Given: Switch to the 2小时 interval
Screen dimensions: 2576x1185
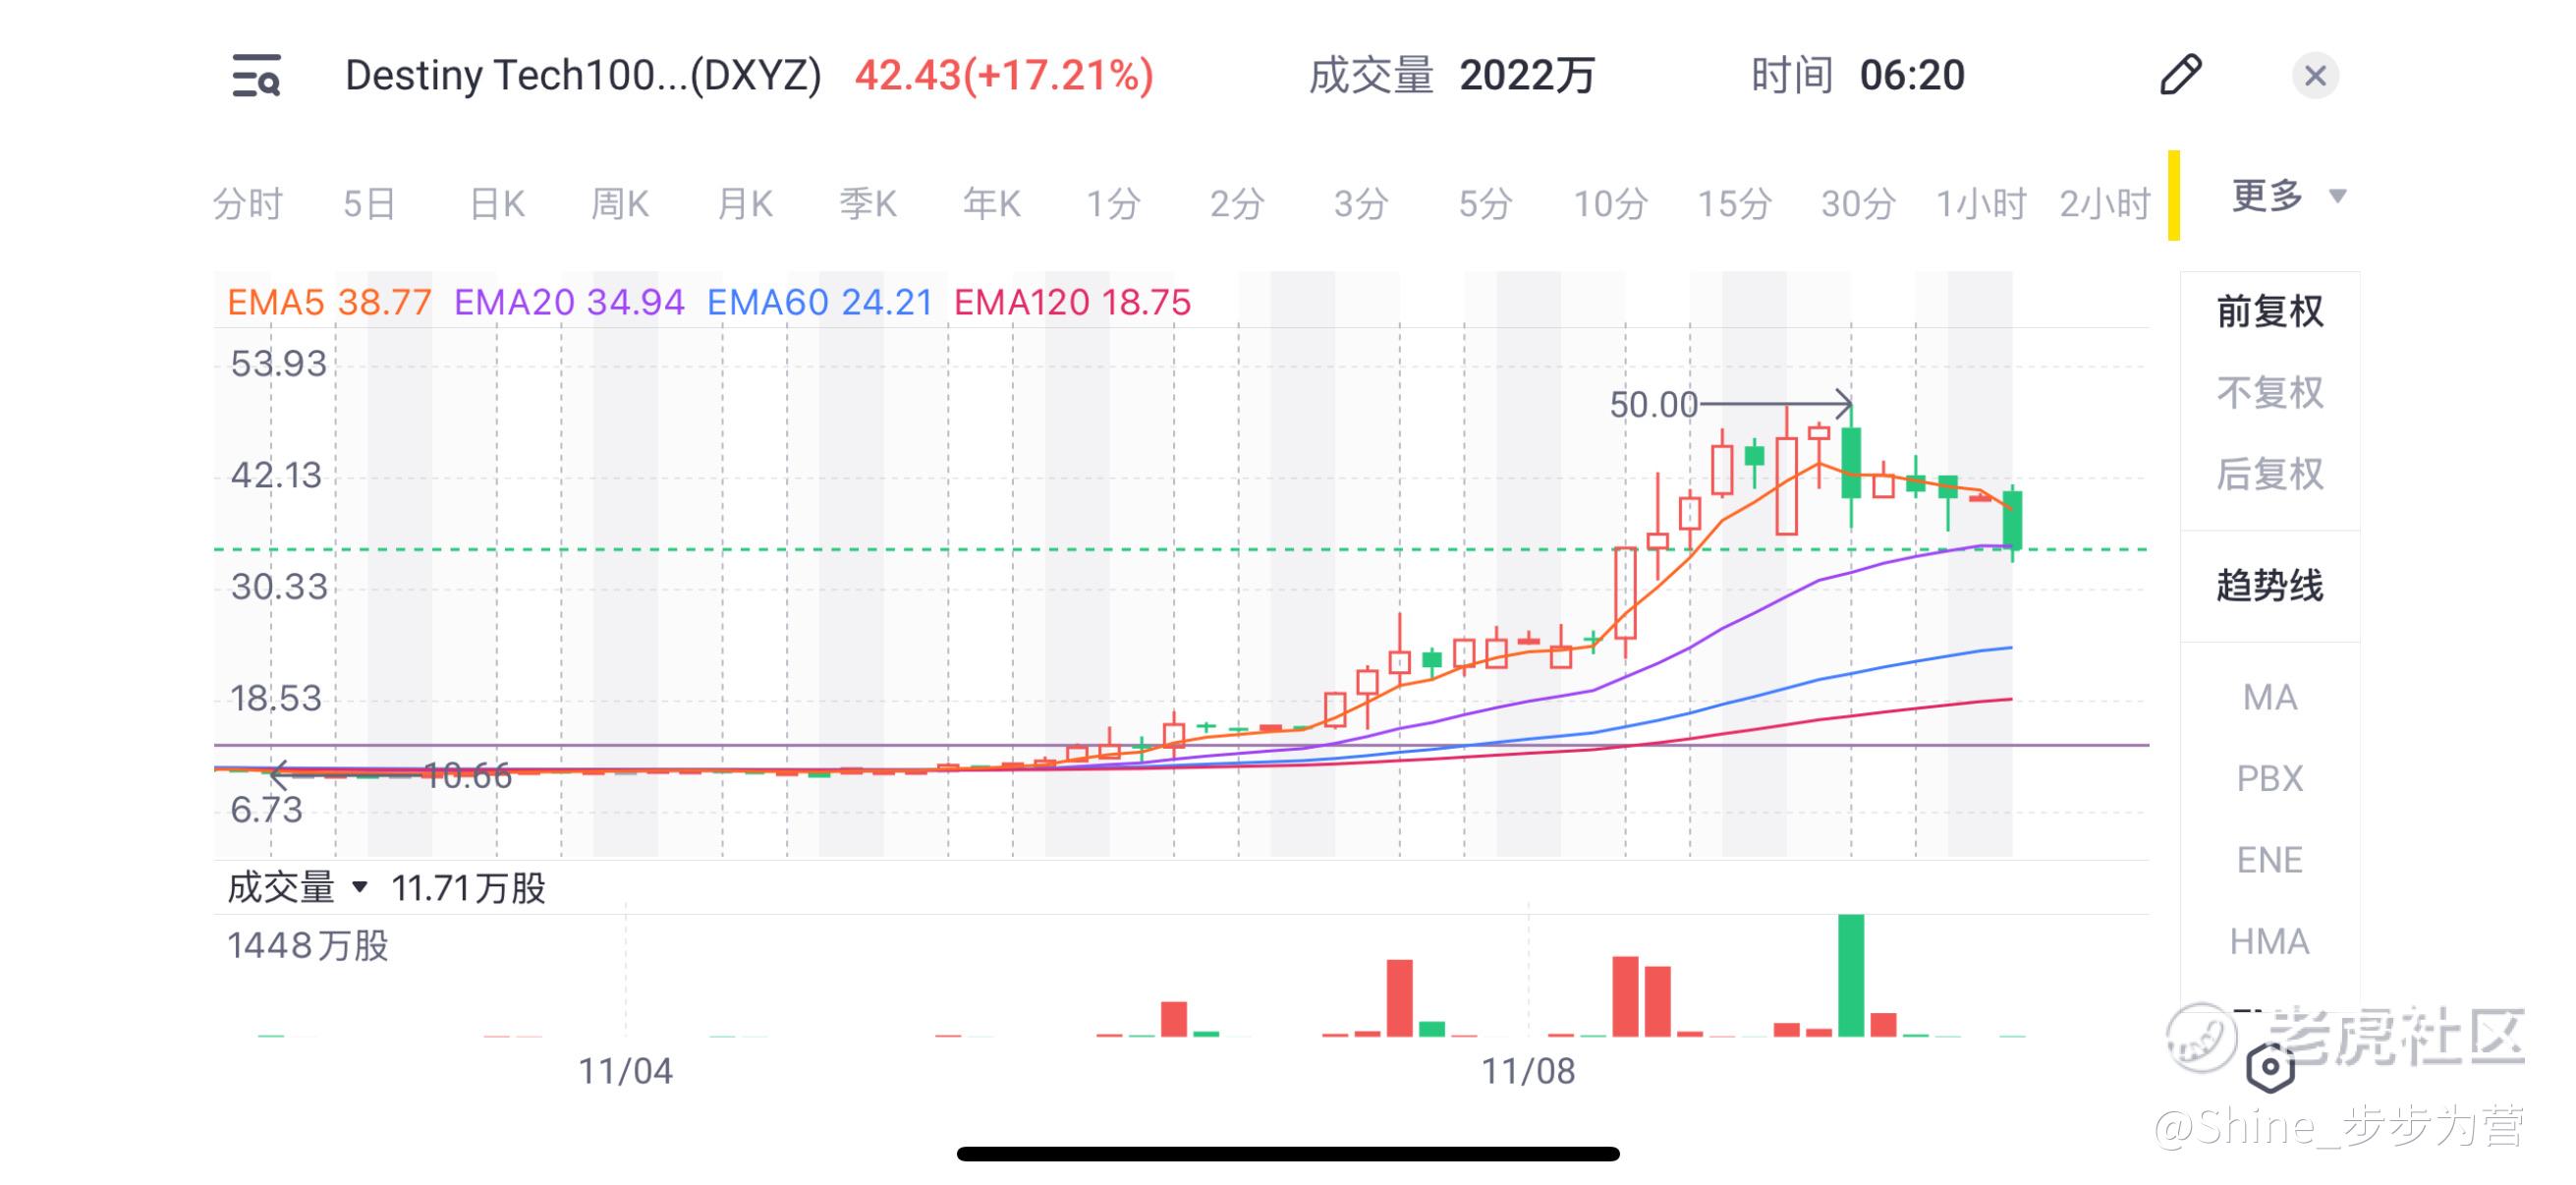Looking at the screenshot, I should [x=2105, y=204].
